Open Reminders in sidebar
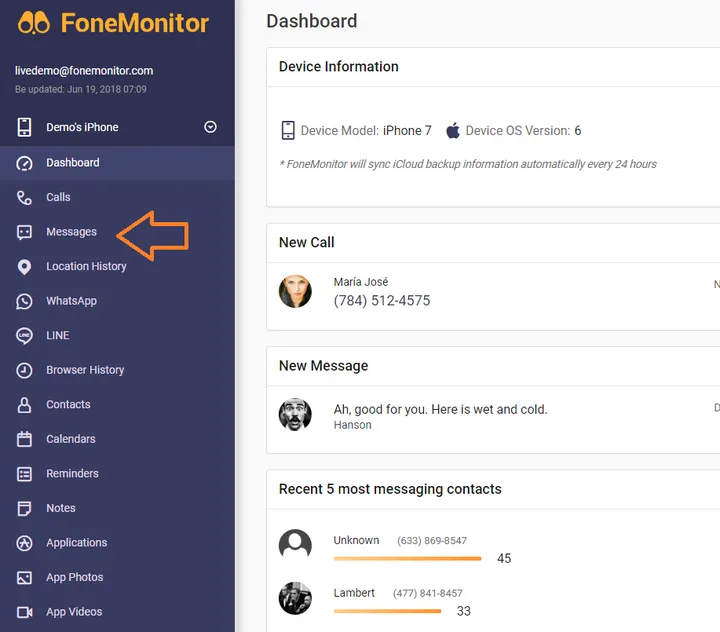720x632 pixels. coord(117,474)
